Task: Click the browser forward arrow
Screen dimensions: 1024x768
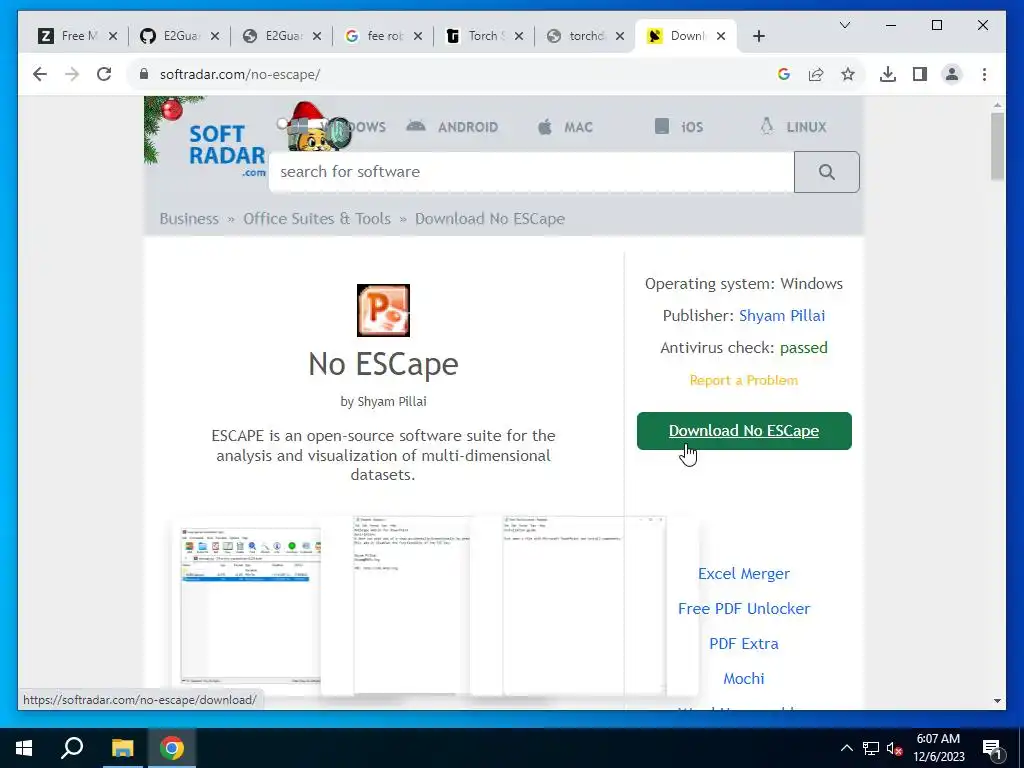Action: [x=72, y=74]
